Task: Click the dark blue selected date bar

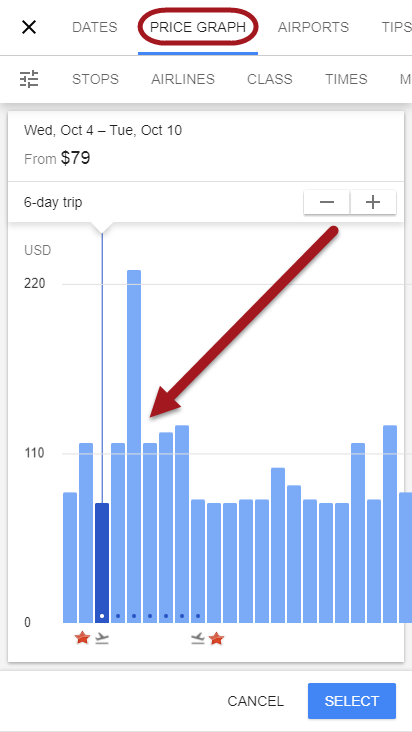Action: (102, 563)
